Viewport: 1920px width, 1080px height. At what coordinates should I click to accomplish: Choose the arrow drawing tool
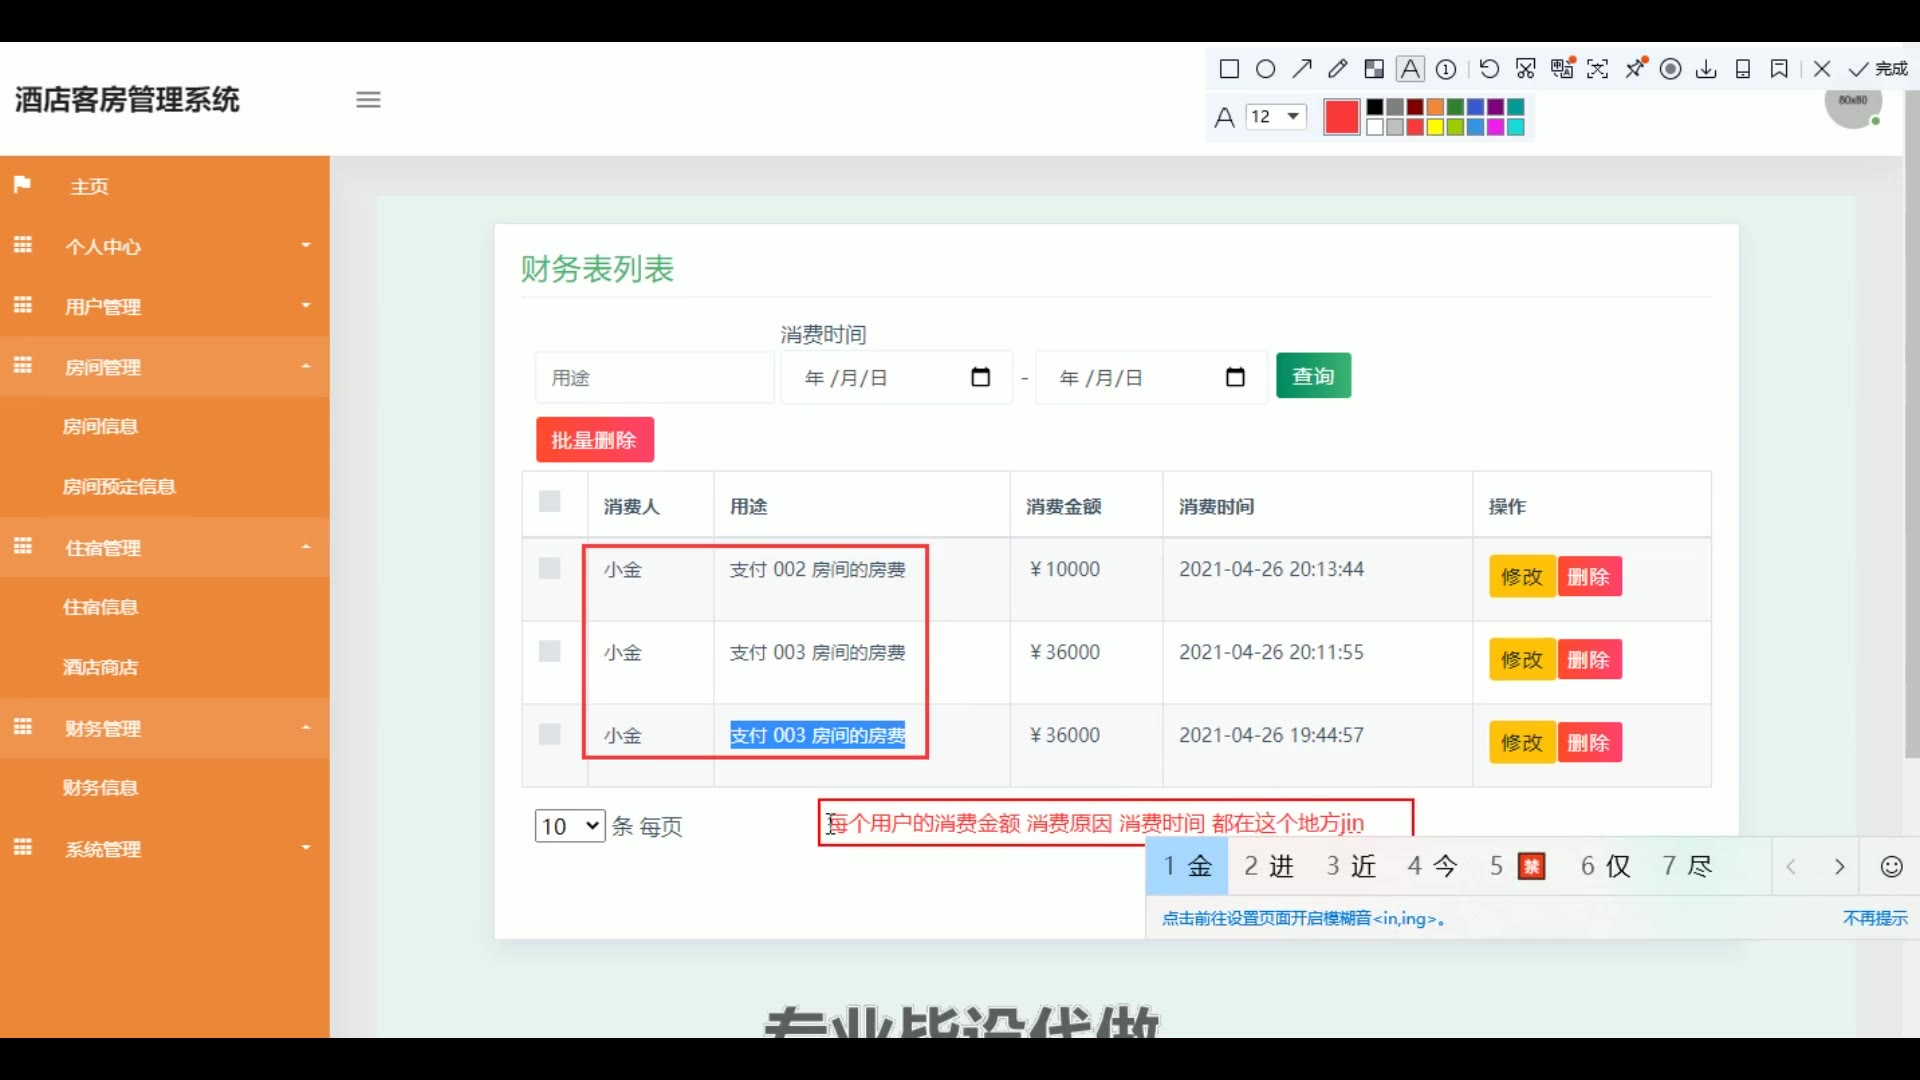[x=1301, y=69]
